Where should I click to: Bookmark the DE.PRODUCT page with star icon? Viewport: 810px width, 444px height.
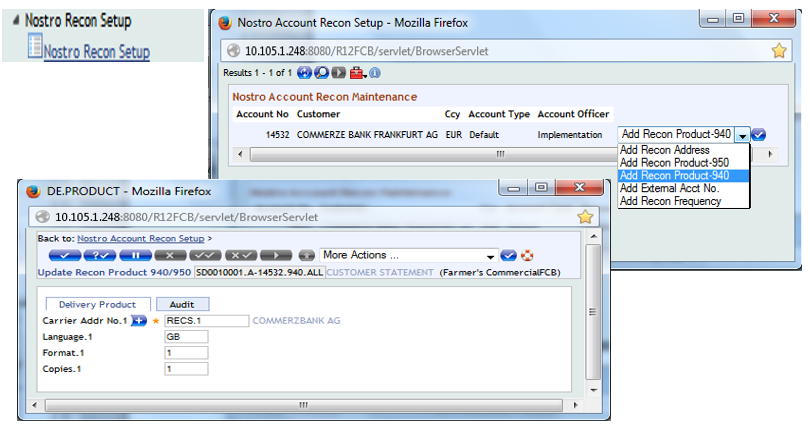tap(585, 216)
